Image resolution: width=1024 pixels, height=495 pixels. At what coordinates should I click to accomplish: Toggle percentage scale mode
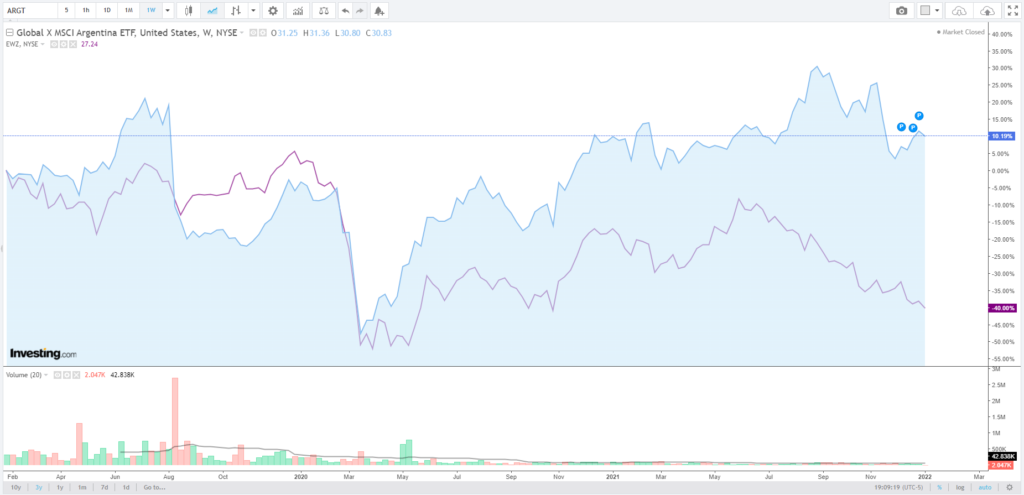click(x=939, y=487)
